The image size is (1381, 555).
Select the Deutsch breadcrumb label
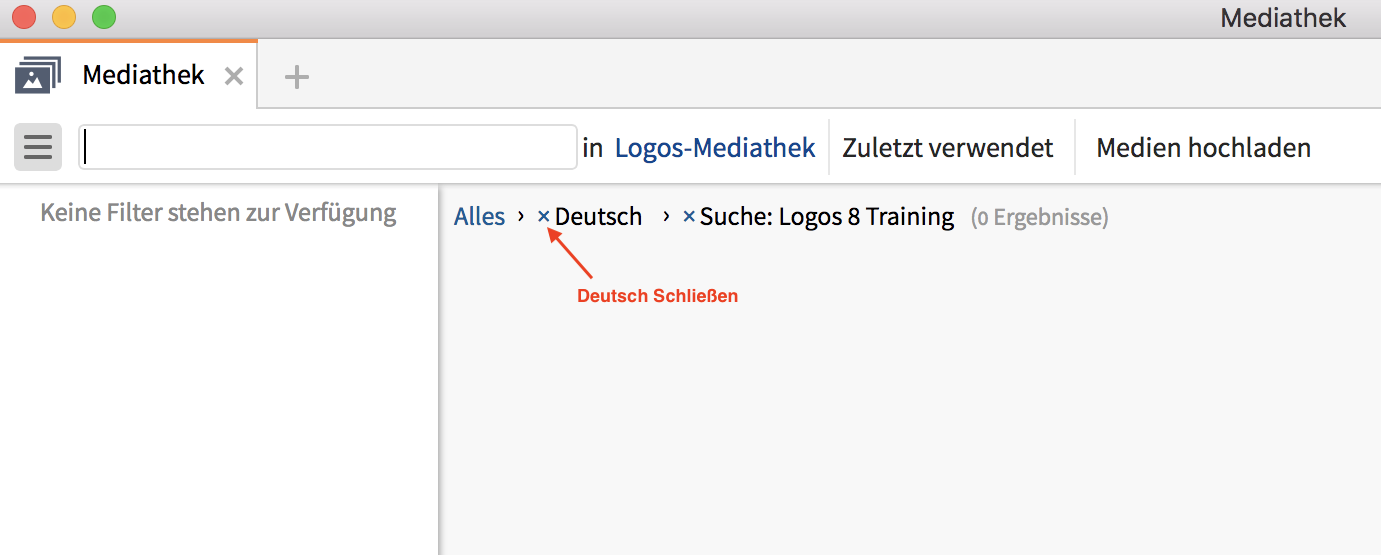(598, 216)
